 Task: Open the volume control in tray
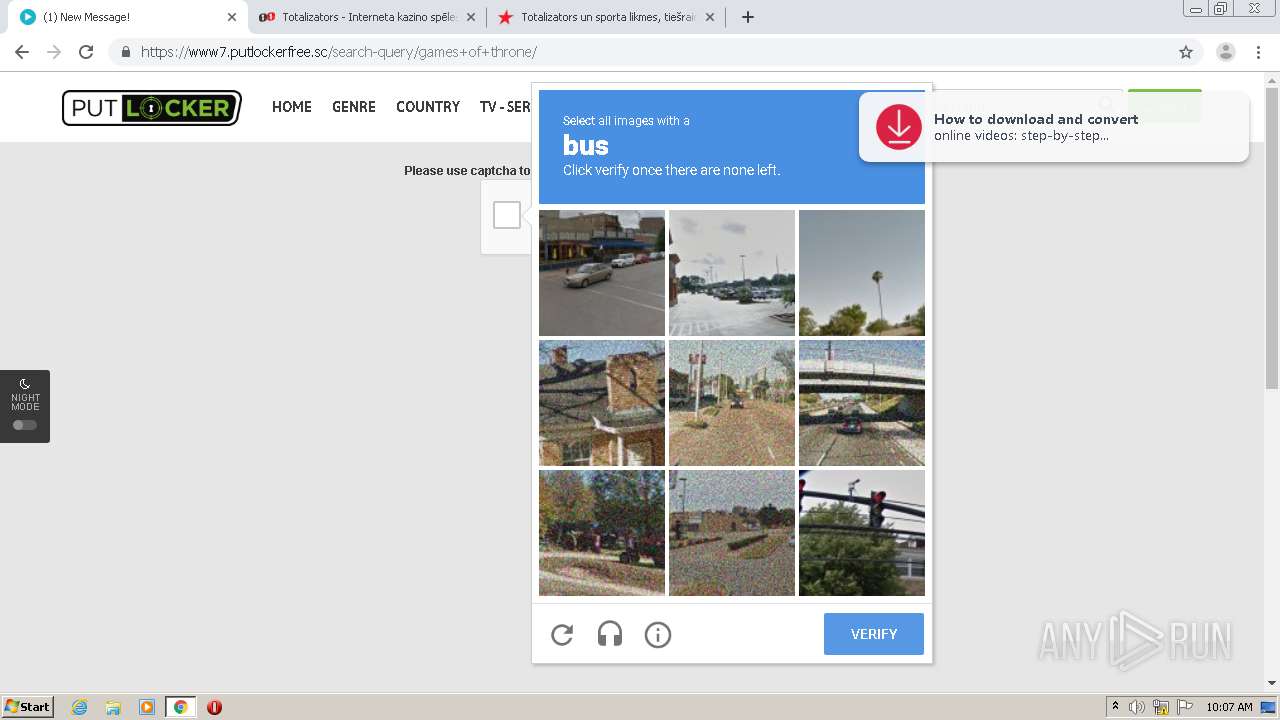1137,707
